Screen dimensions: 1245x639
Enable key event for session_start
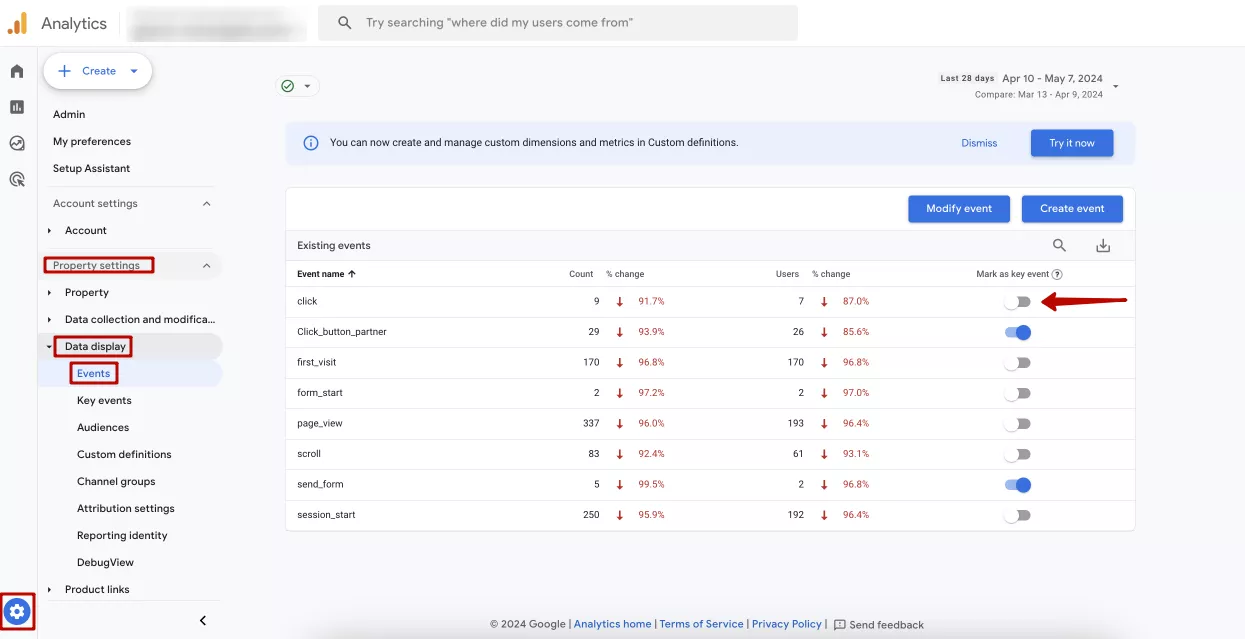click(1017, 515)
